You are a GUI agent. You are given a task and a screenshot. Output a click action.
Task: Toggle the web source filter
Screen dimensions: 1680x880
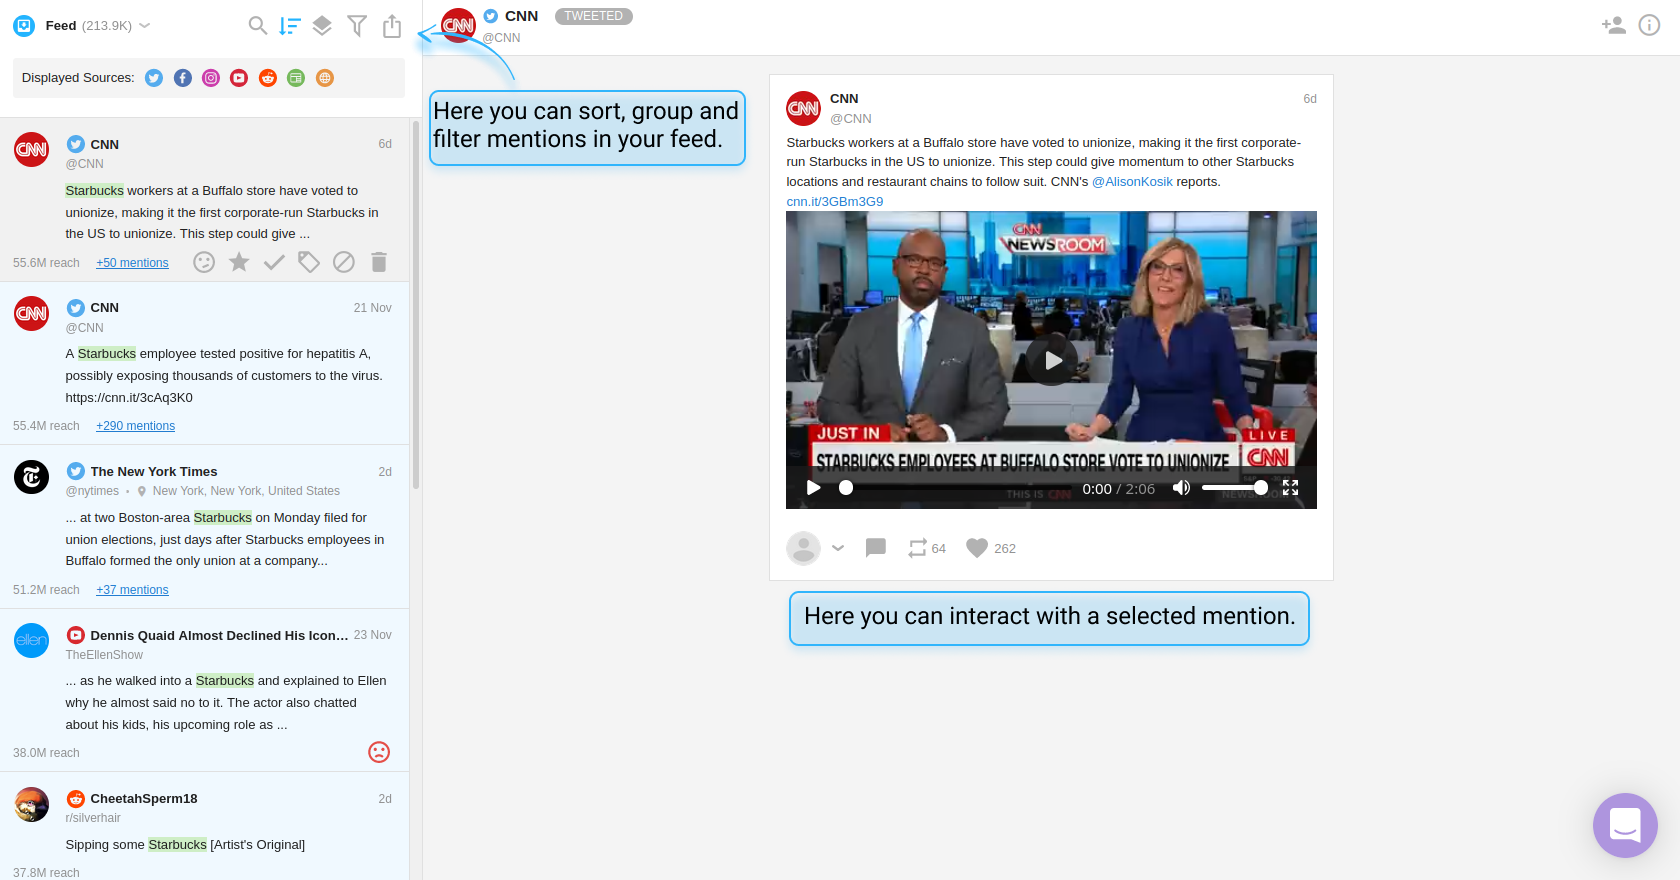pyautogui.click(x=325, y=78)
